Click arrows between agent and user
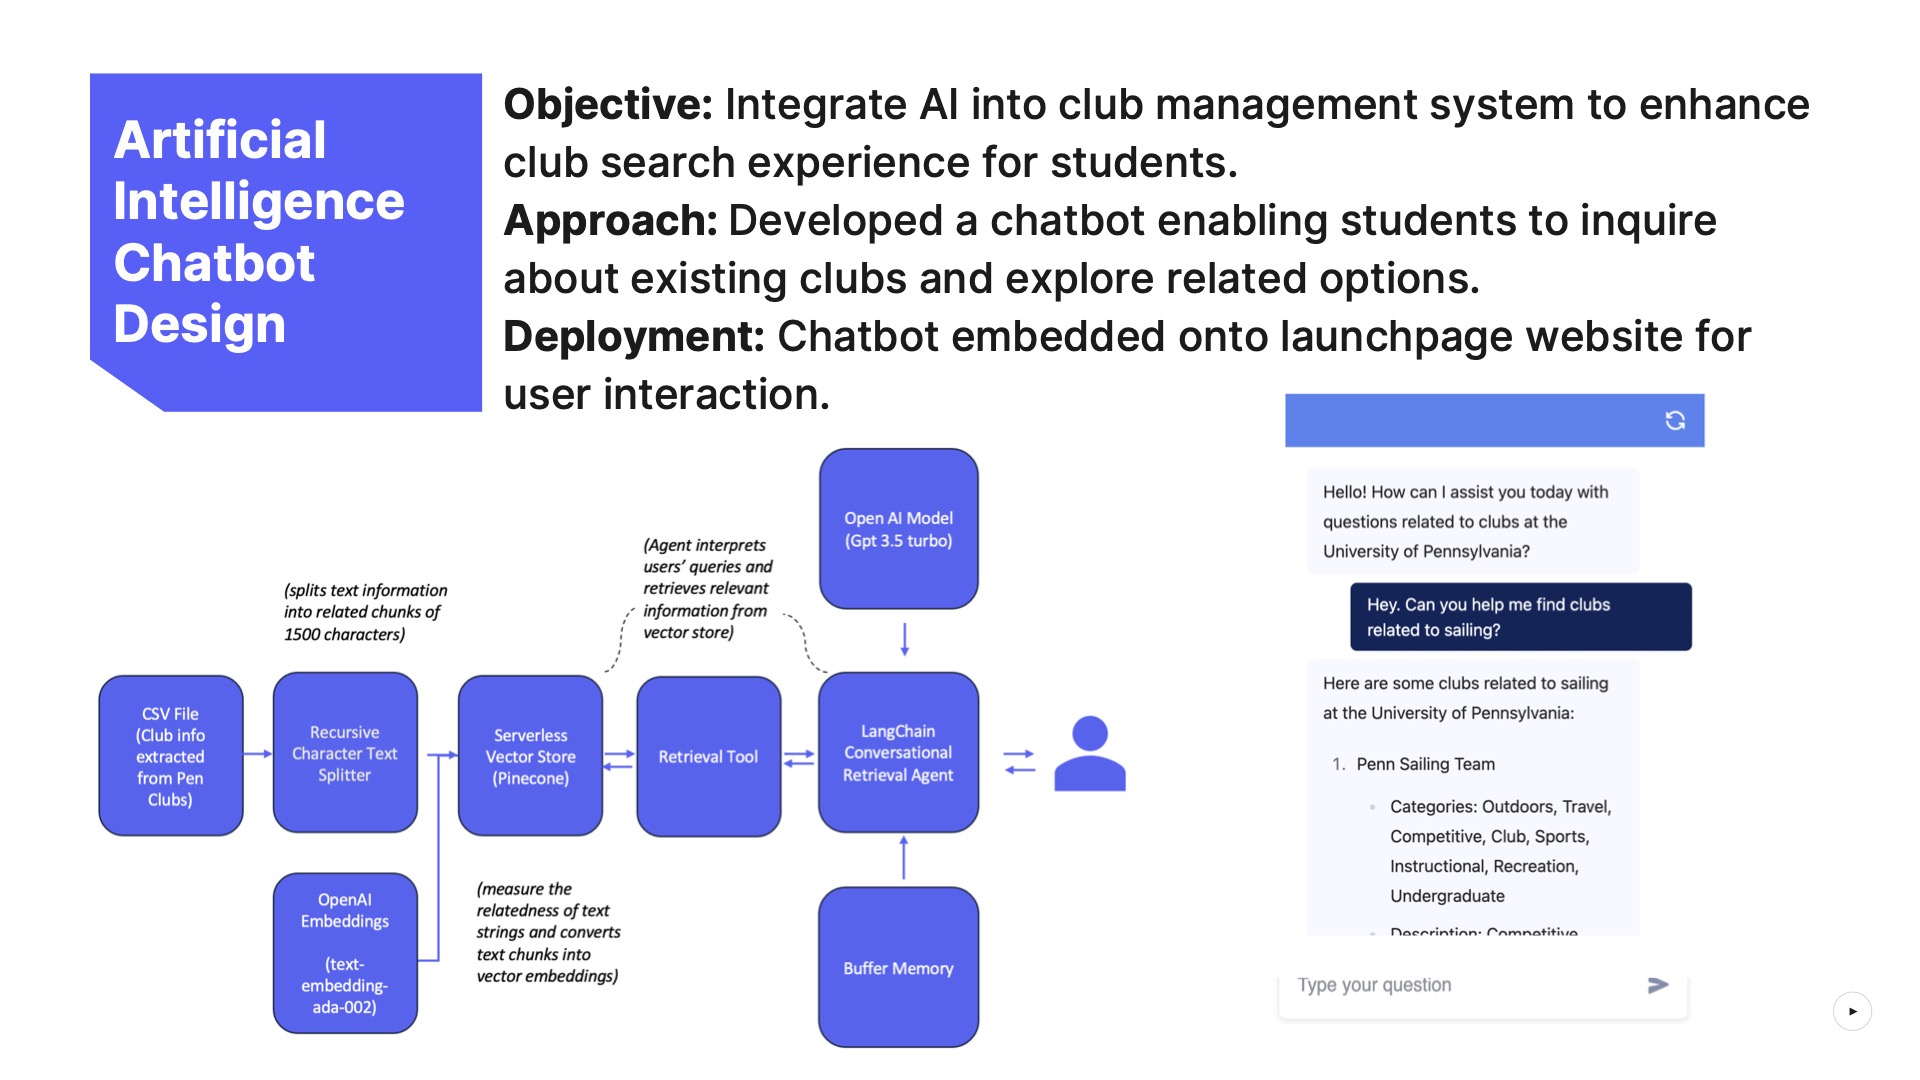 [x=1019, y=762]
